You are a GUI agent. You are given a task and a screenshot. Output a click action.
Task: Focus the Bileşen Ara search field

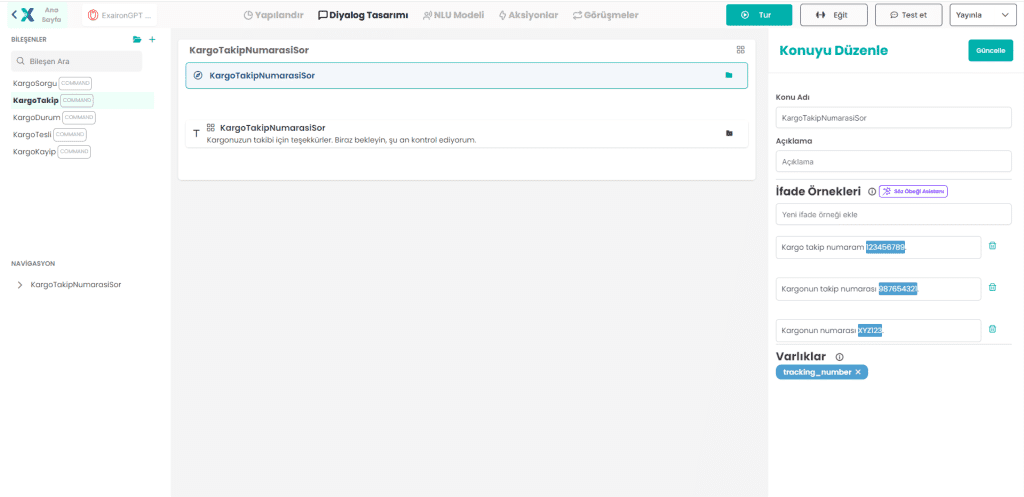tap(76, 61)
